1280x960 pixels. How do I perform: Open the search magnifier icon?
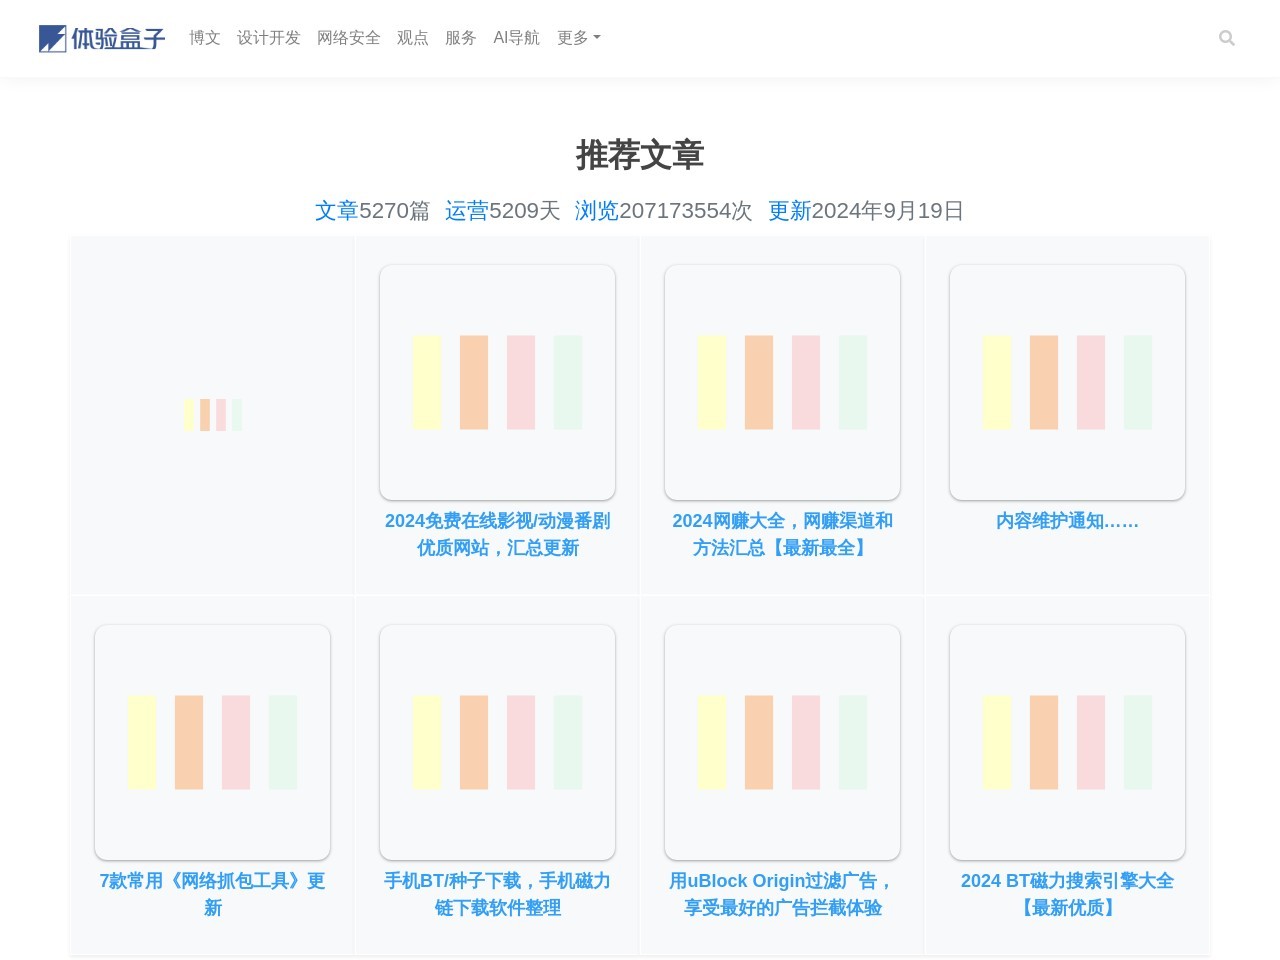(1227, 38)
